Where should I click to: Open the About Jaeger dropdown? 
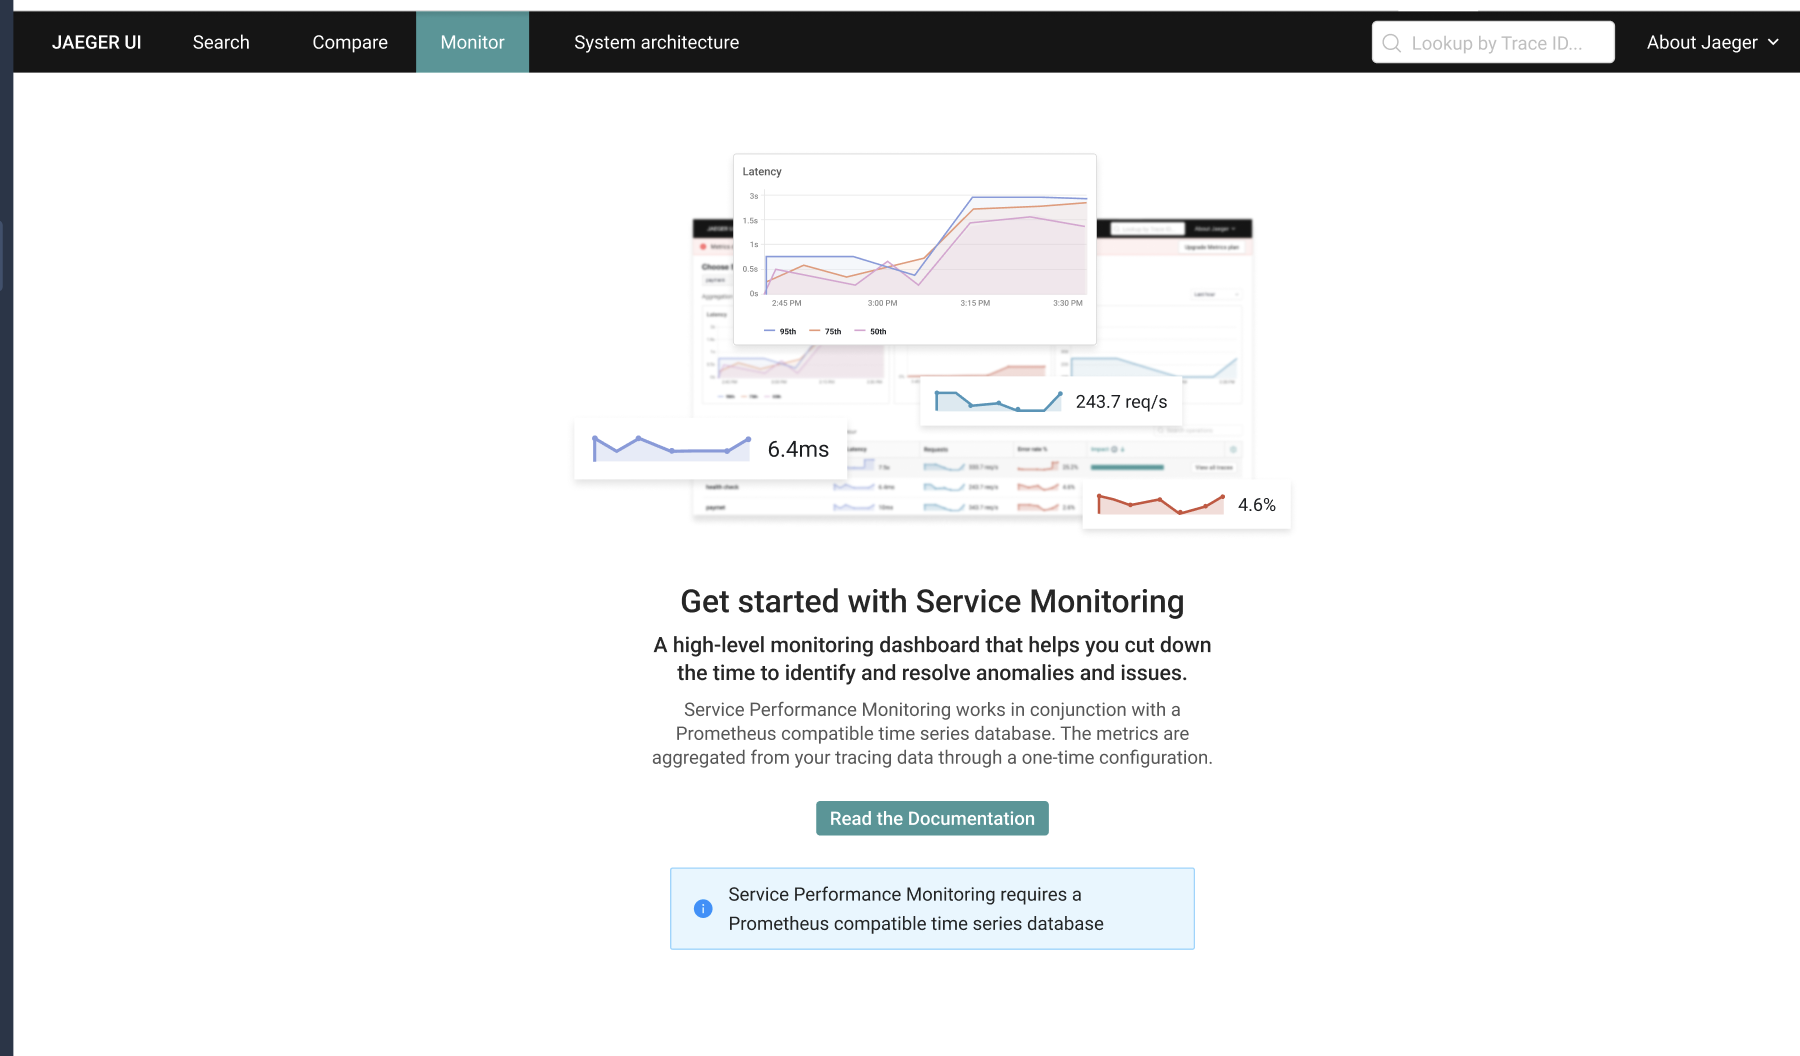(1703, 42)
